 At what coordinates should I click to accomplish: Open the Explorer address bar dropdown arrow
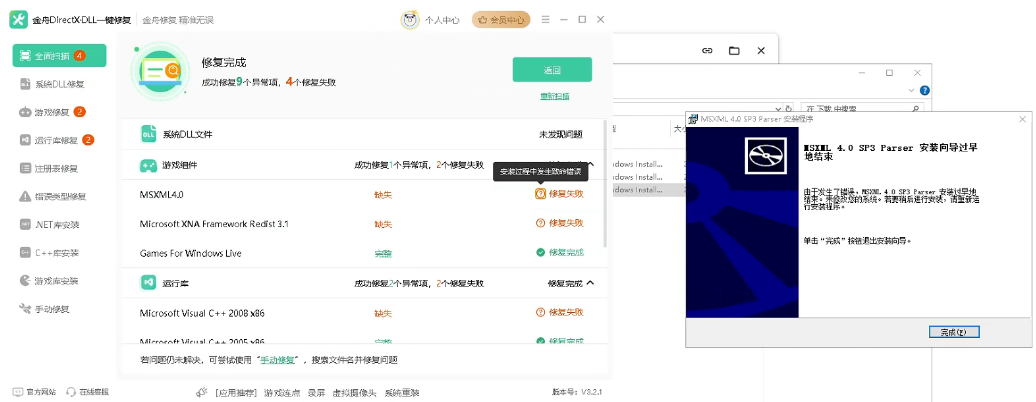point(777,108)
